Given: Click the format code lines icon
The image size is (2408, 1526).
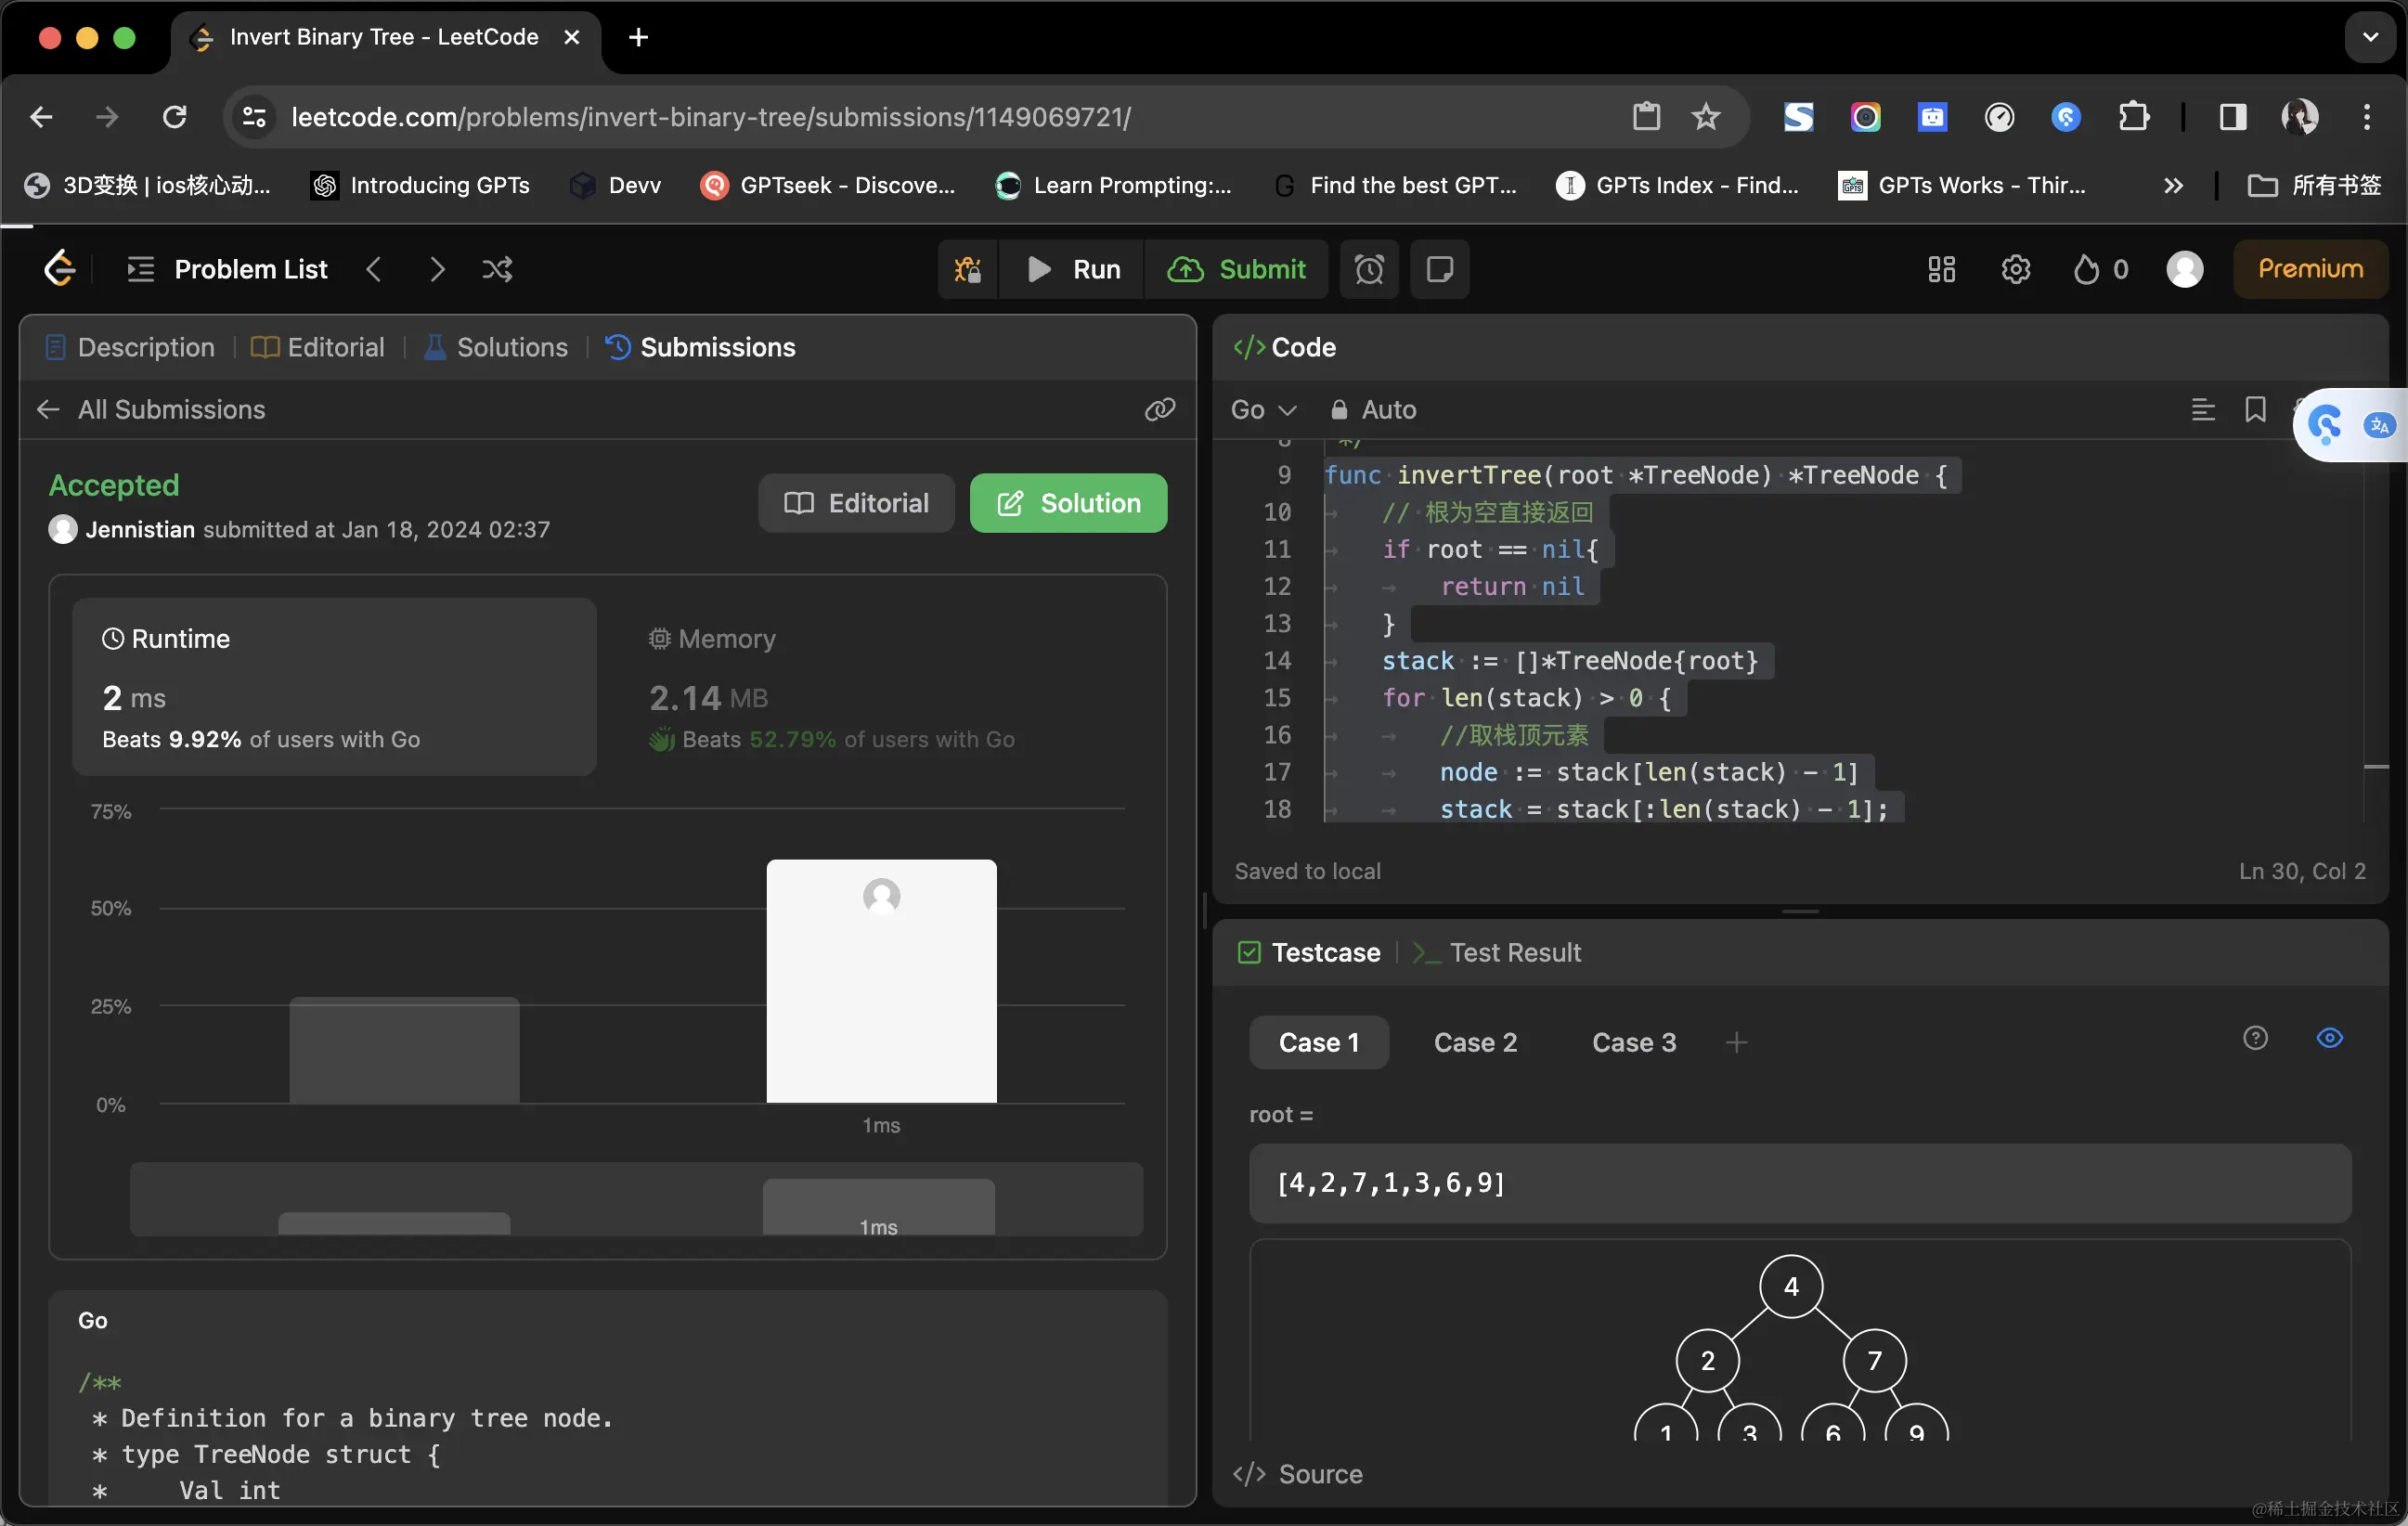Looking at the screenshot, I should [x=2202, y=409].
